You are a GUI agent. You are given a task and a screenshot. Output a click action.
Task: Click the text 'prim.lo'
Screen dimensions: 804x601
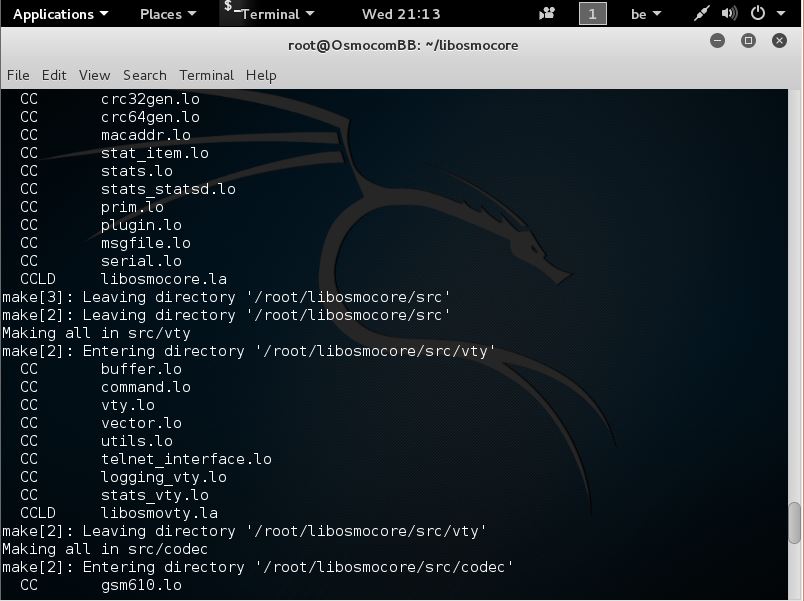click(x=132, y=207)
